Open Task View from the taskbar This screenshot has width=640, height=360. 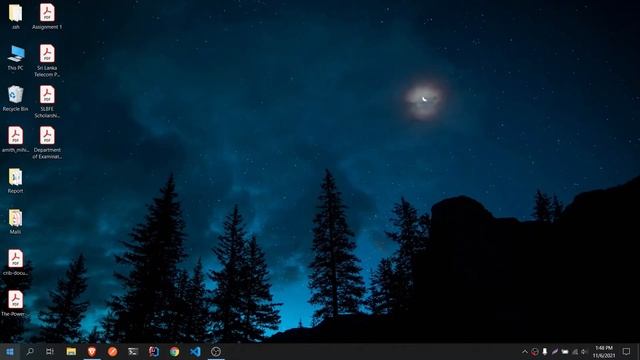(x=50, y=351)
